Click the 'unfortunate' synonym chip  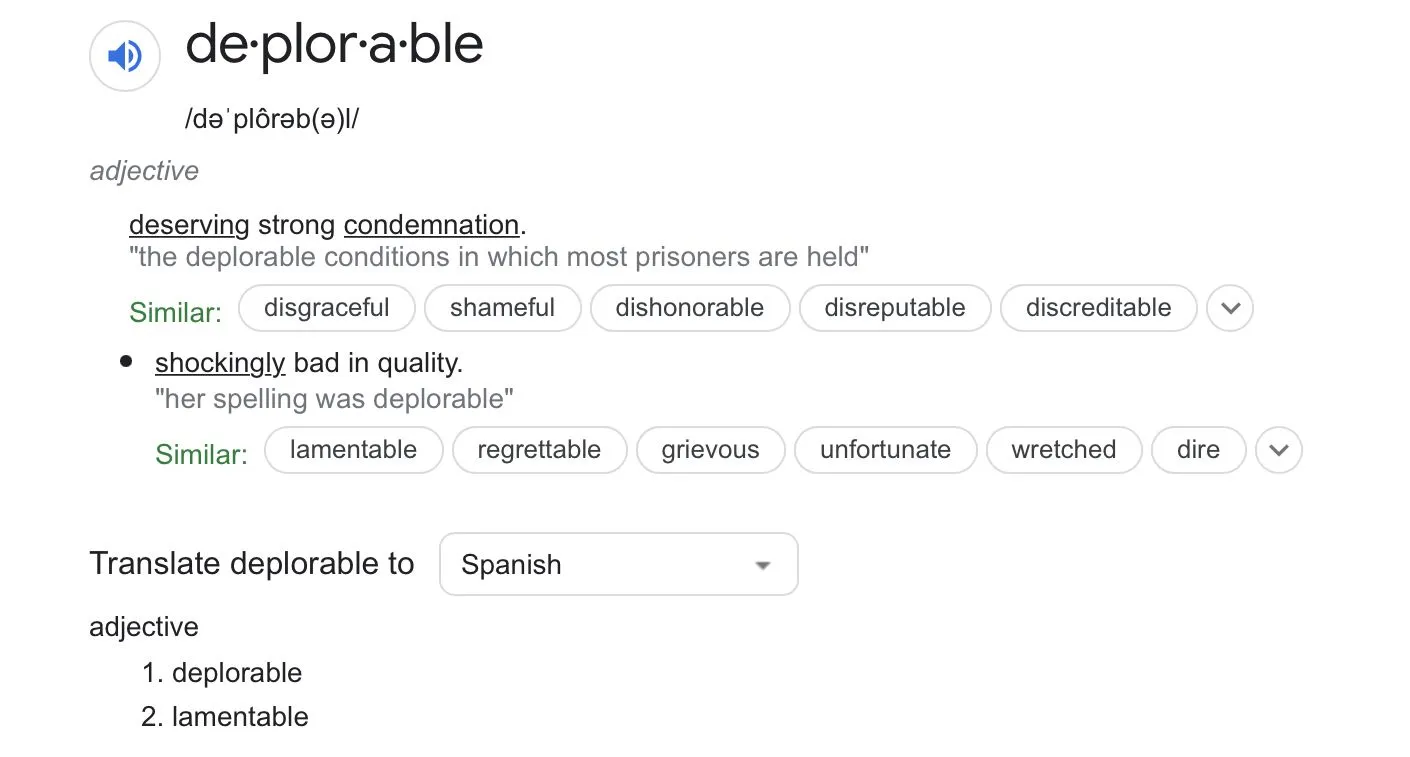tap(885, 450)
